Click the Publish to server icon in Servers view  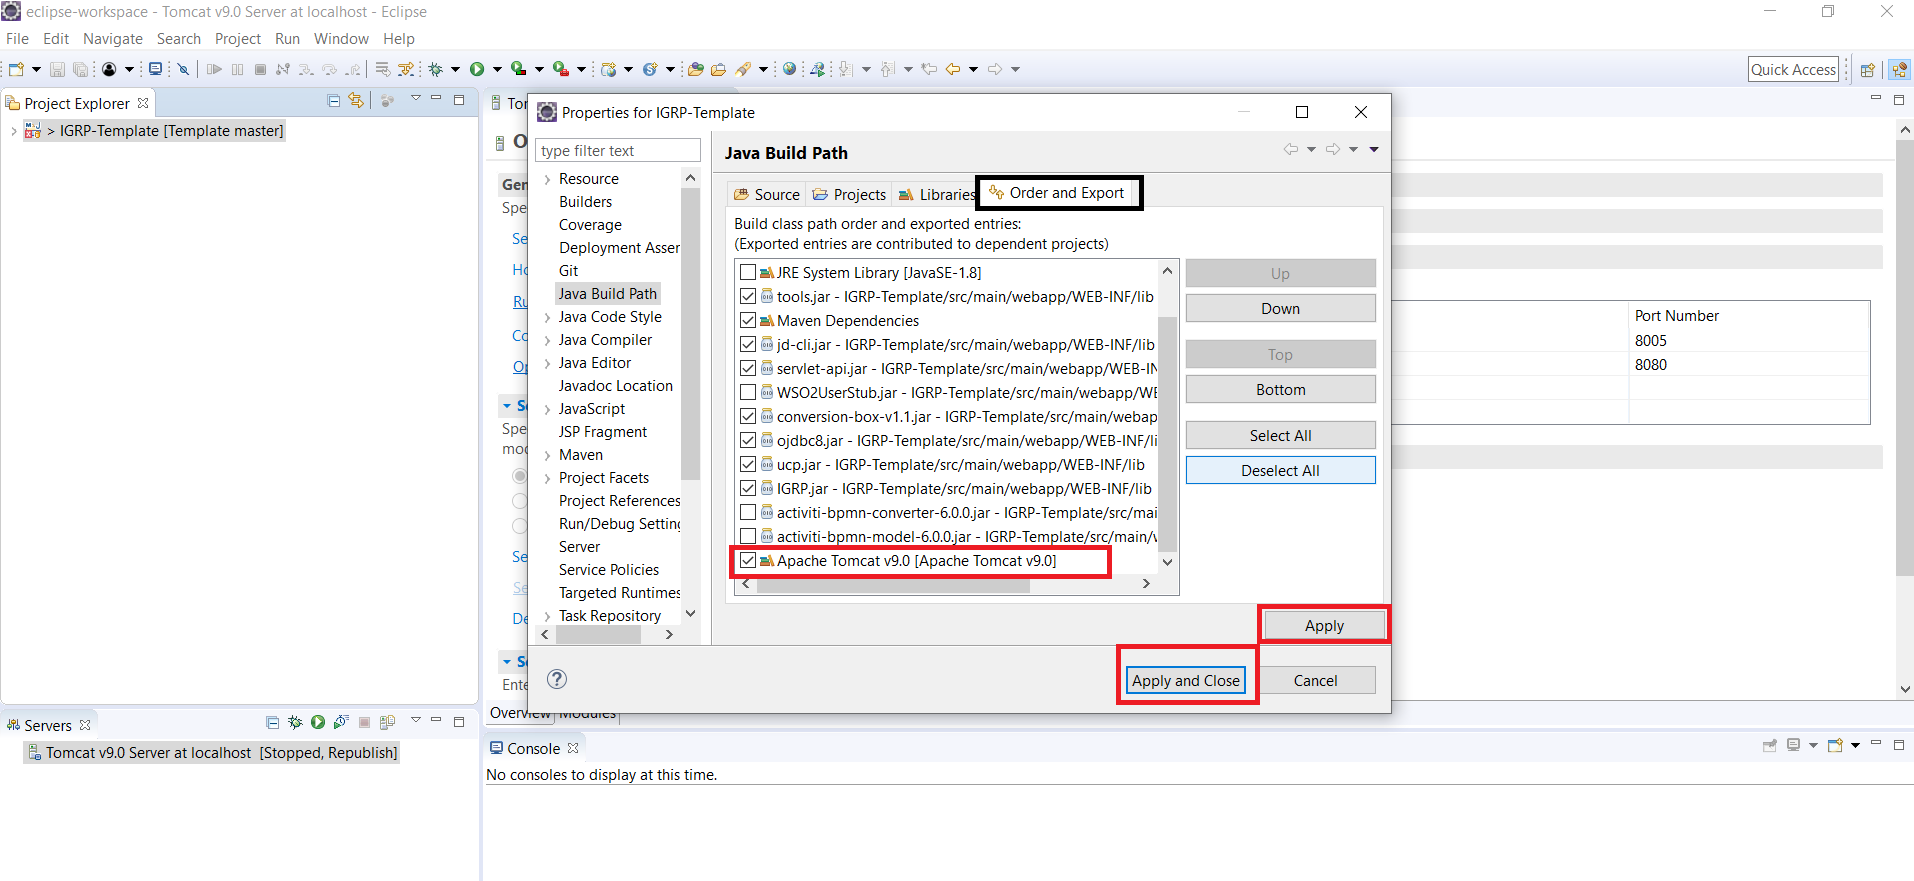tap(387, 722)
